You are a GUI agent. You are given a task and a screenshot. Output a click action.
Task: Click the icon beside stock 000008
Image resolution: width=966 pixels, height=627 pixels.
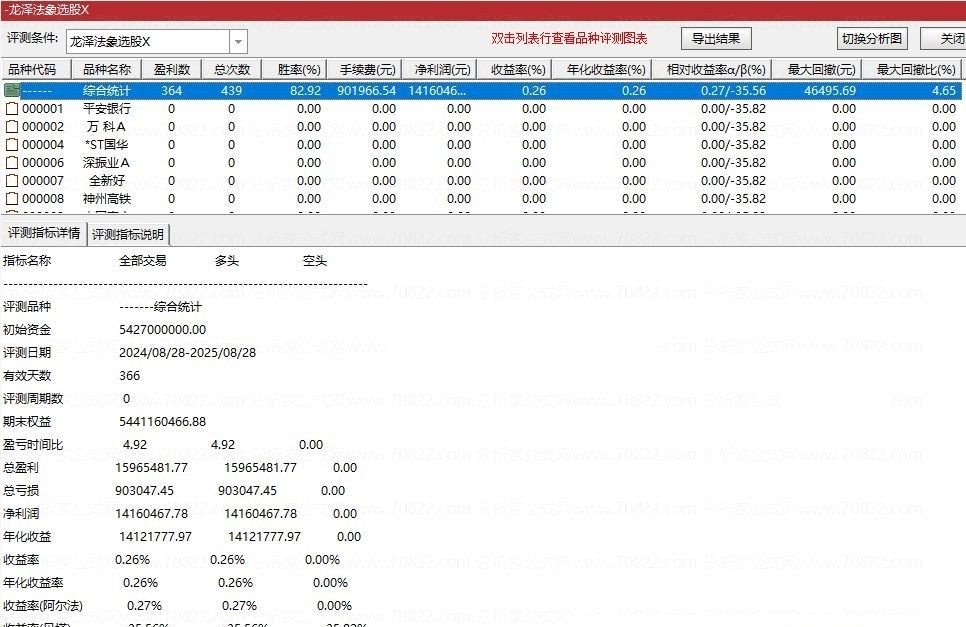pyautogui.click(x=12, y=199)
